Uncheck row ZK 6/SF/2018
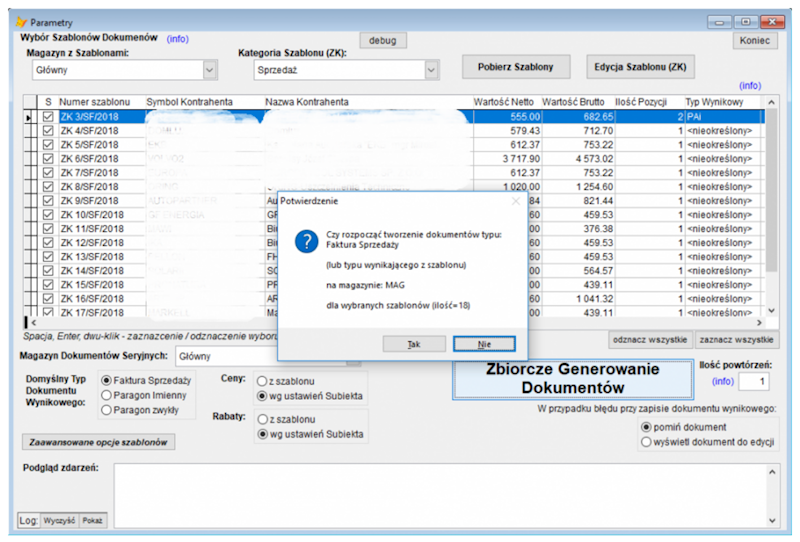800x542 pixels. pos(48,159)
